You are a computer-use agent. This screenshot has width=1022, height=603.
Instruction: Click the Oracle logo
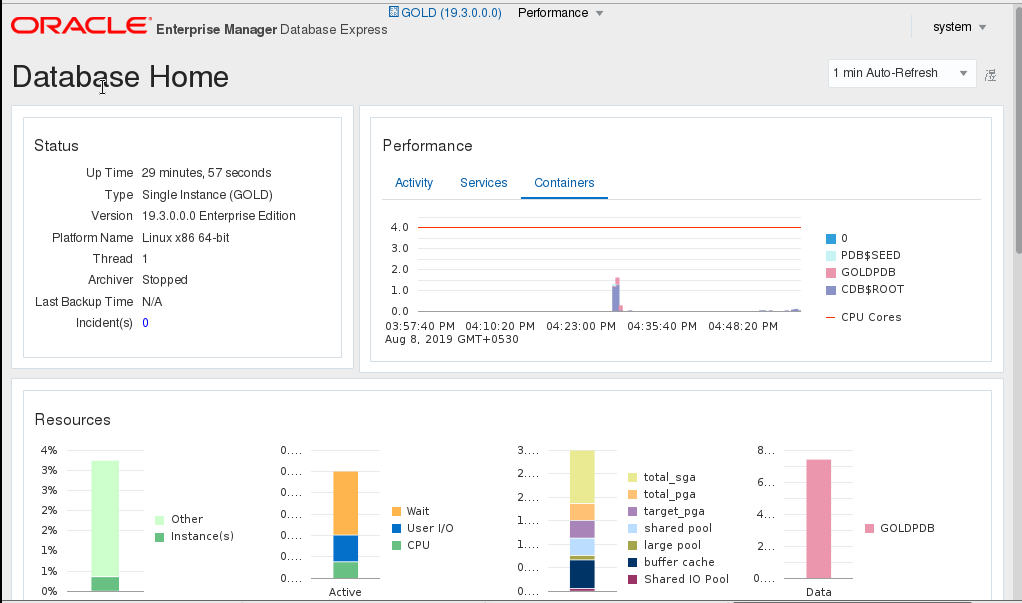[82, 26]
